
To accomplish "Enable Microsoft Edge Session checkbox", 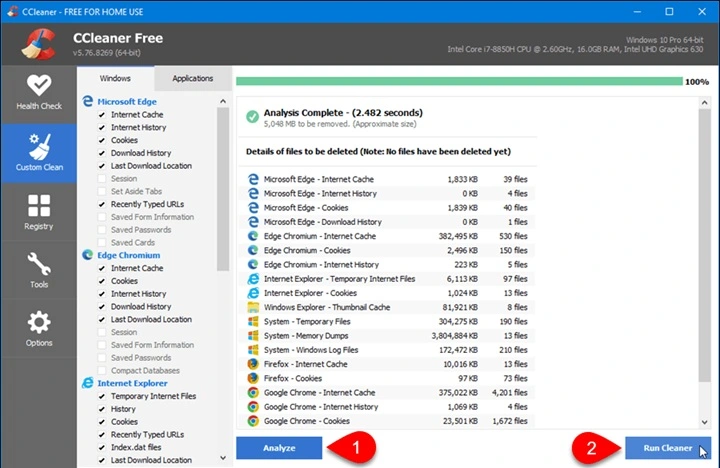I will point(102,179).
